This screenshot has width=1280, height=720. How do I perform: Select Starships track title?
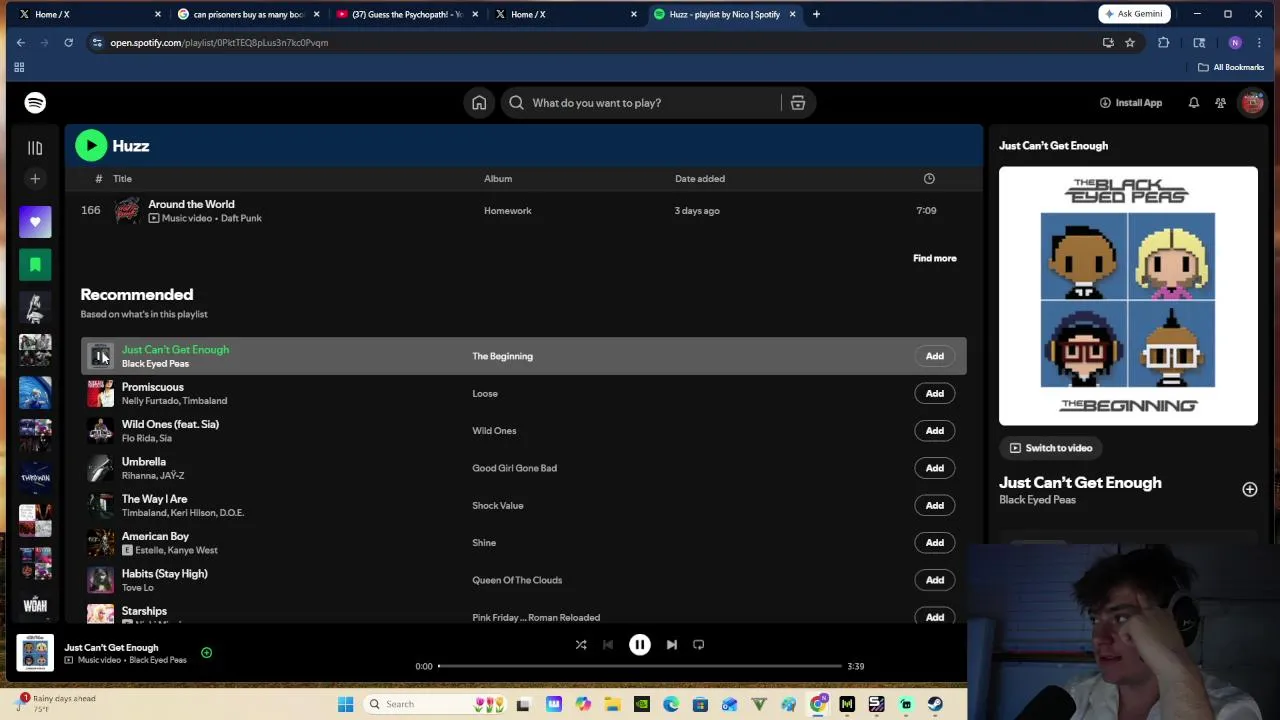(x=144, y=611)
